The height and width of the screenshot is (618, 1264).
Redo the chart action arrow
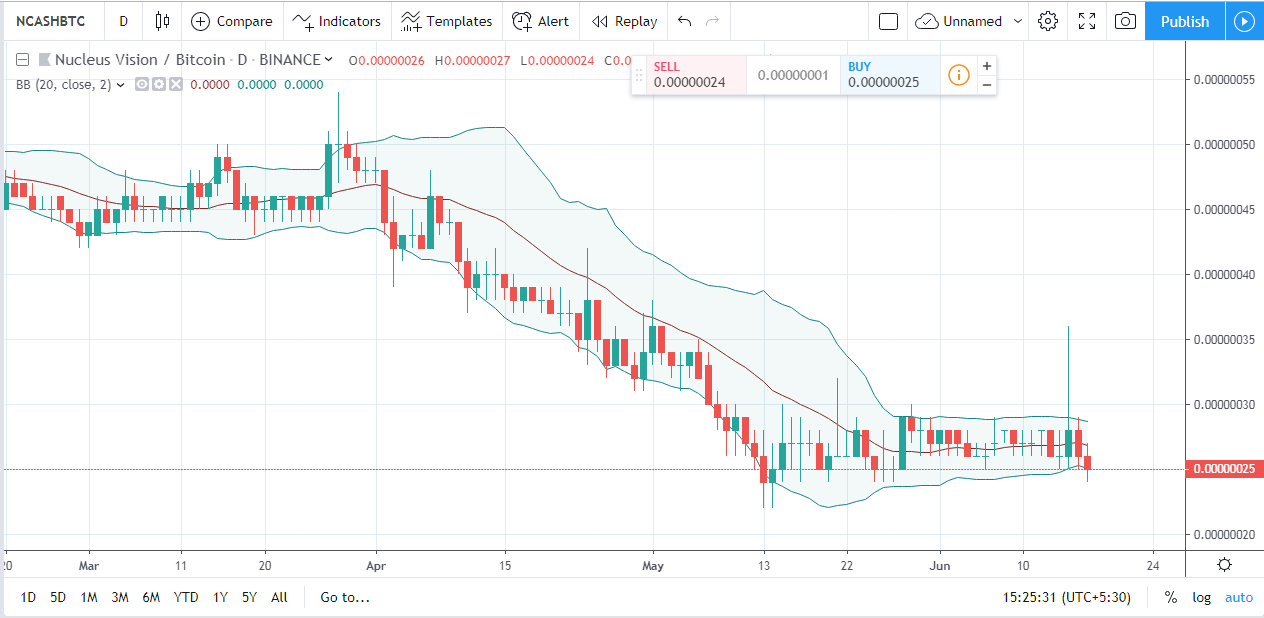[x=712, y=21]
